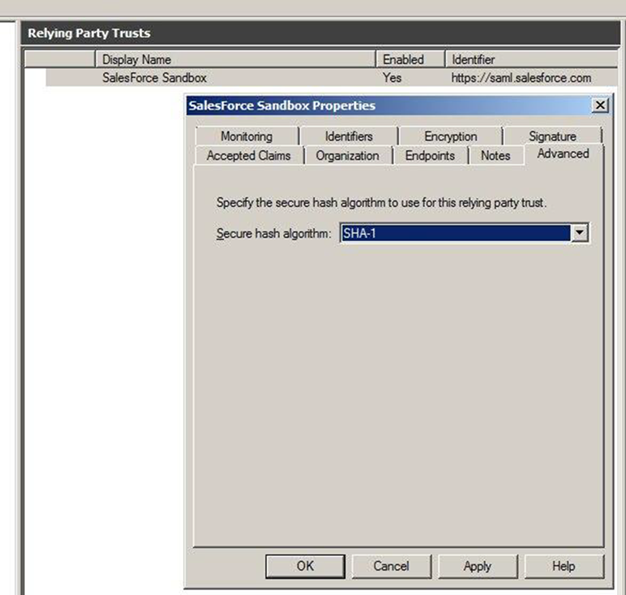The image size is (626, 595).
Task: Sort by the Enabled column header
Action: click(x=410, y=60)
